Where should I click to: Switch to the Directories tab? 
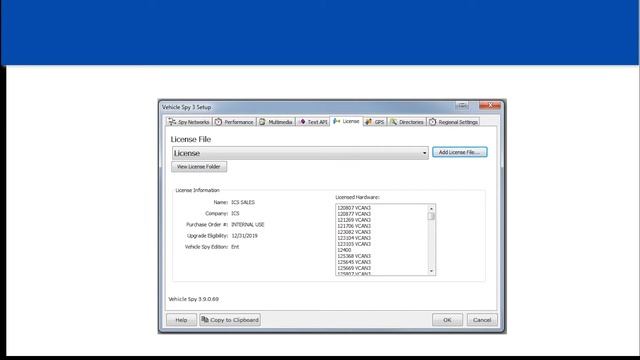click(x=407, y=122)
